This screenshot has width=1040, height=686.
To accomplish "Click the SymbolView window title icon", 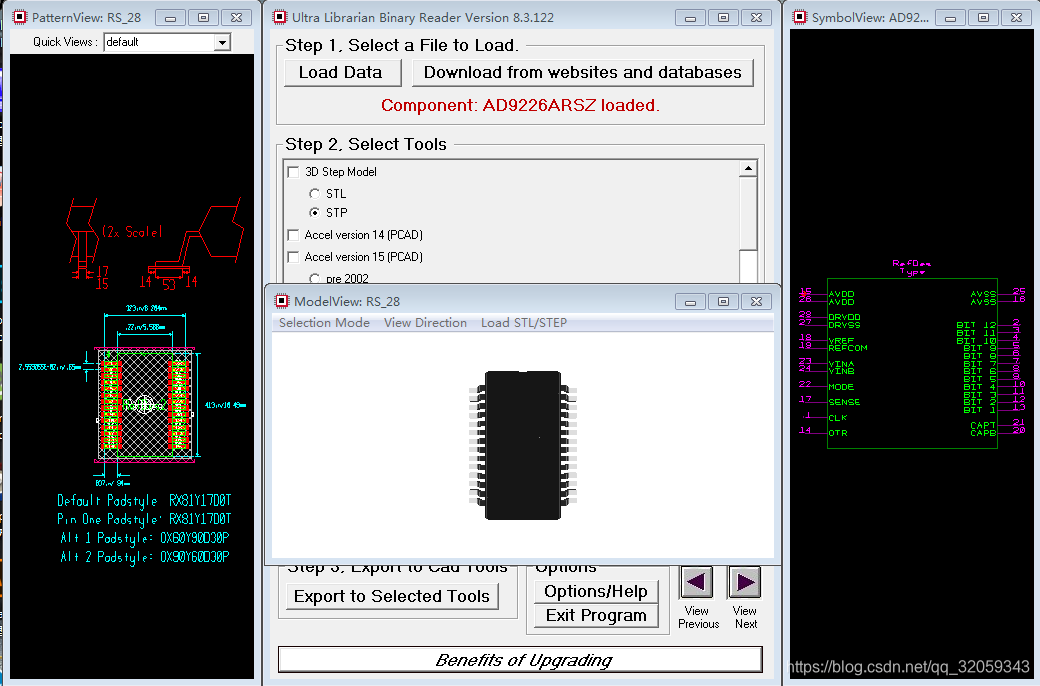I will tap(800, 17).
